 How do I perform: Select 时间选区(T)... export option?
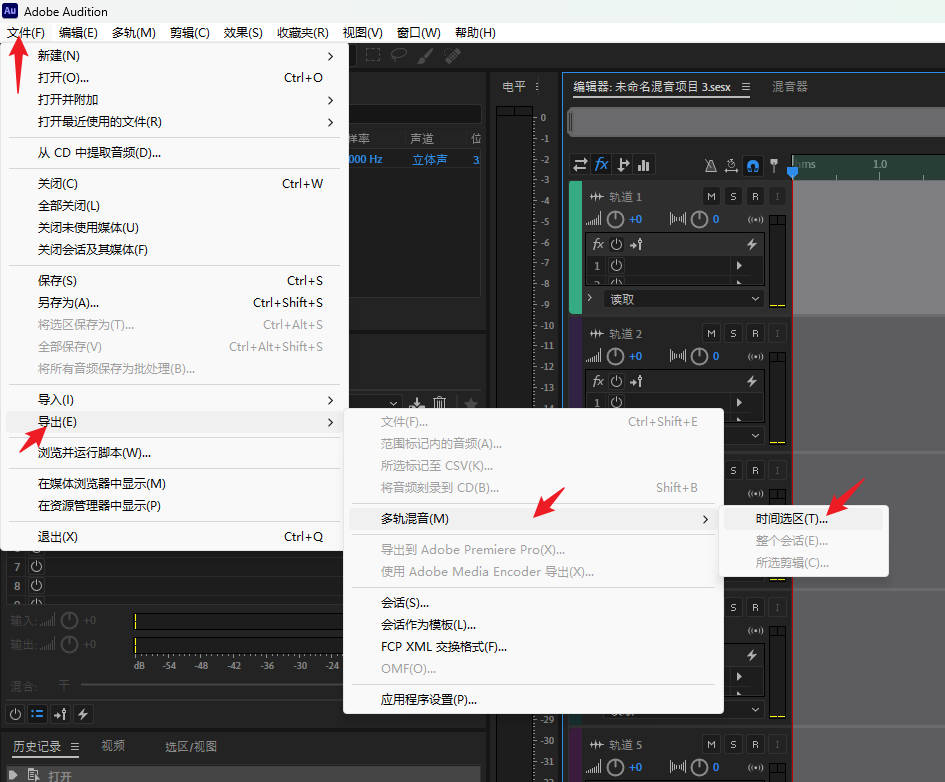click(x=803, y=519)
